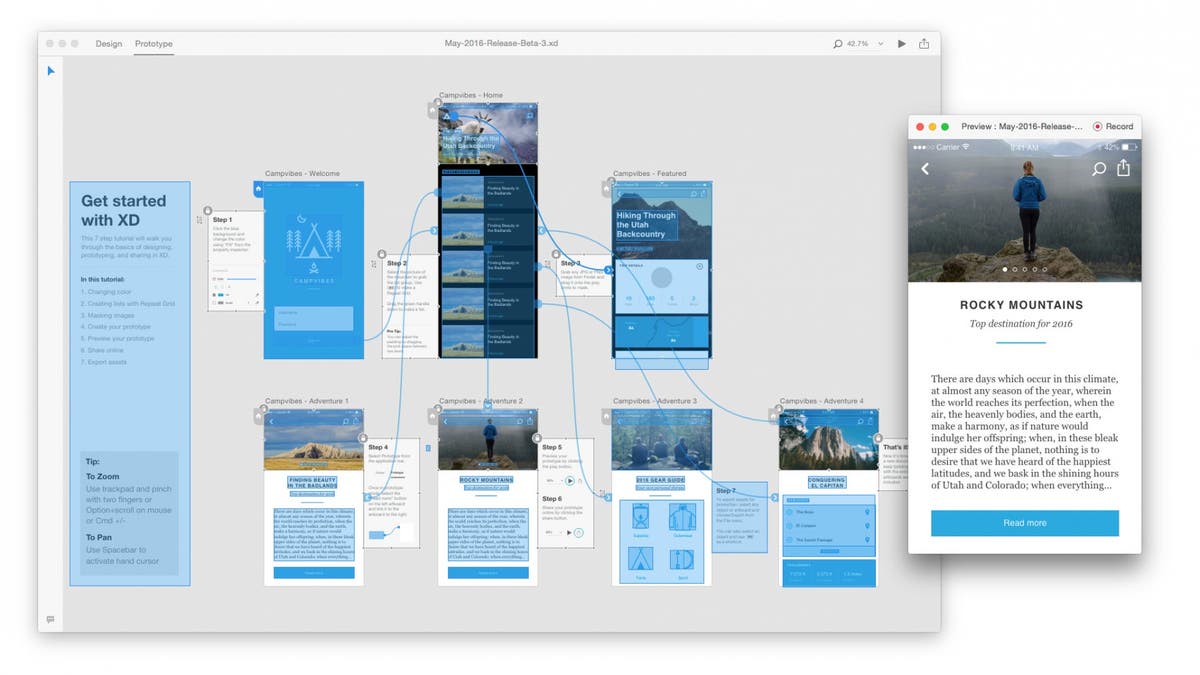
Task: Click the Play preview icon in top toolbar
Action: [901, 44]
